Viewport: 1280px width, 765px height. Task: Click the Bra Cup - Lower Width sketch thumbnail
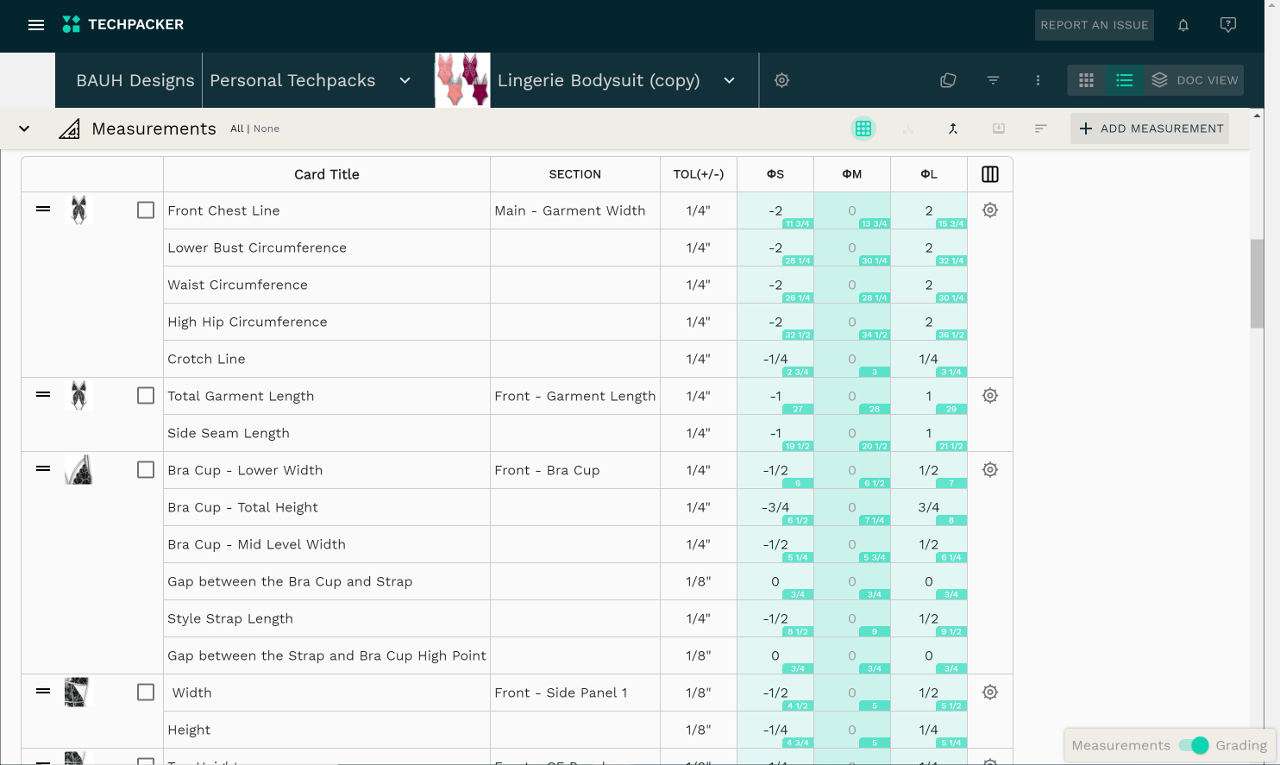(x=78, y=469)
